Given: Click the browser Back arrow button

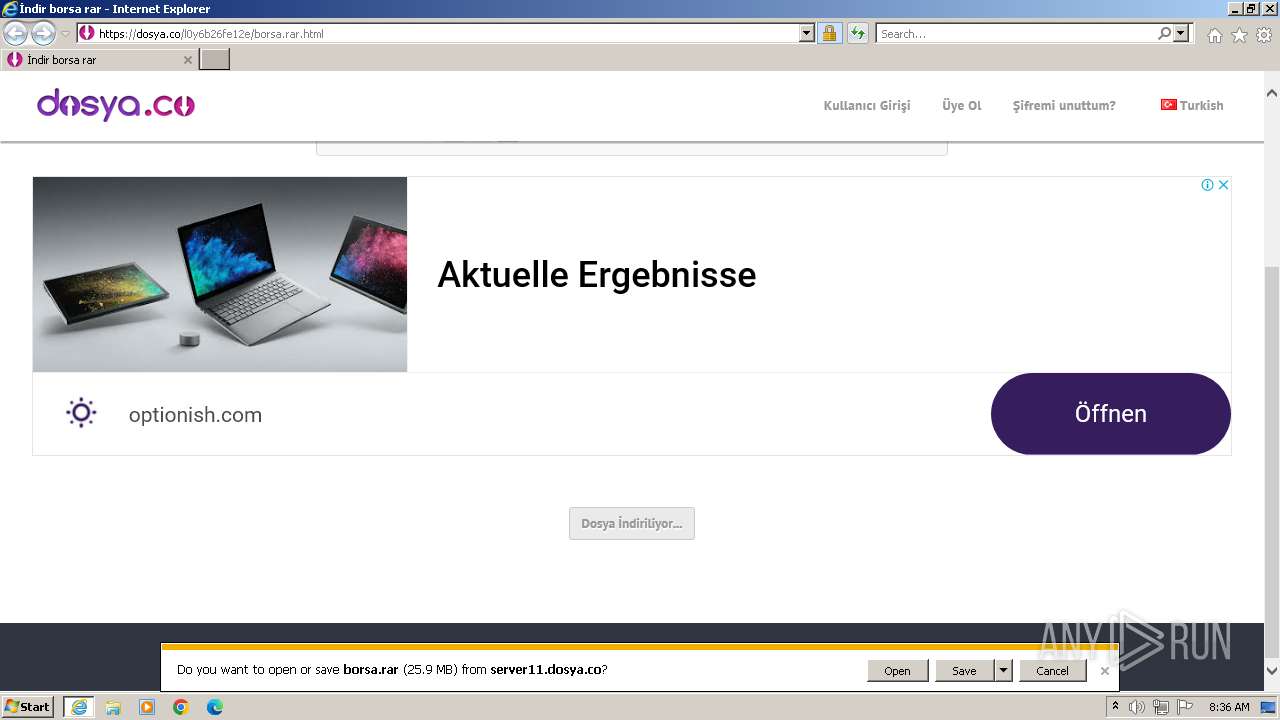Looking at the screenshot, I should click(x=16, y=33).
